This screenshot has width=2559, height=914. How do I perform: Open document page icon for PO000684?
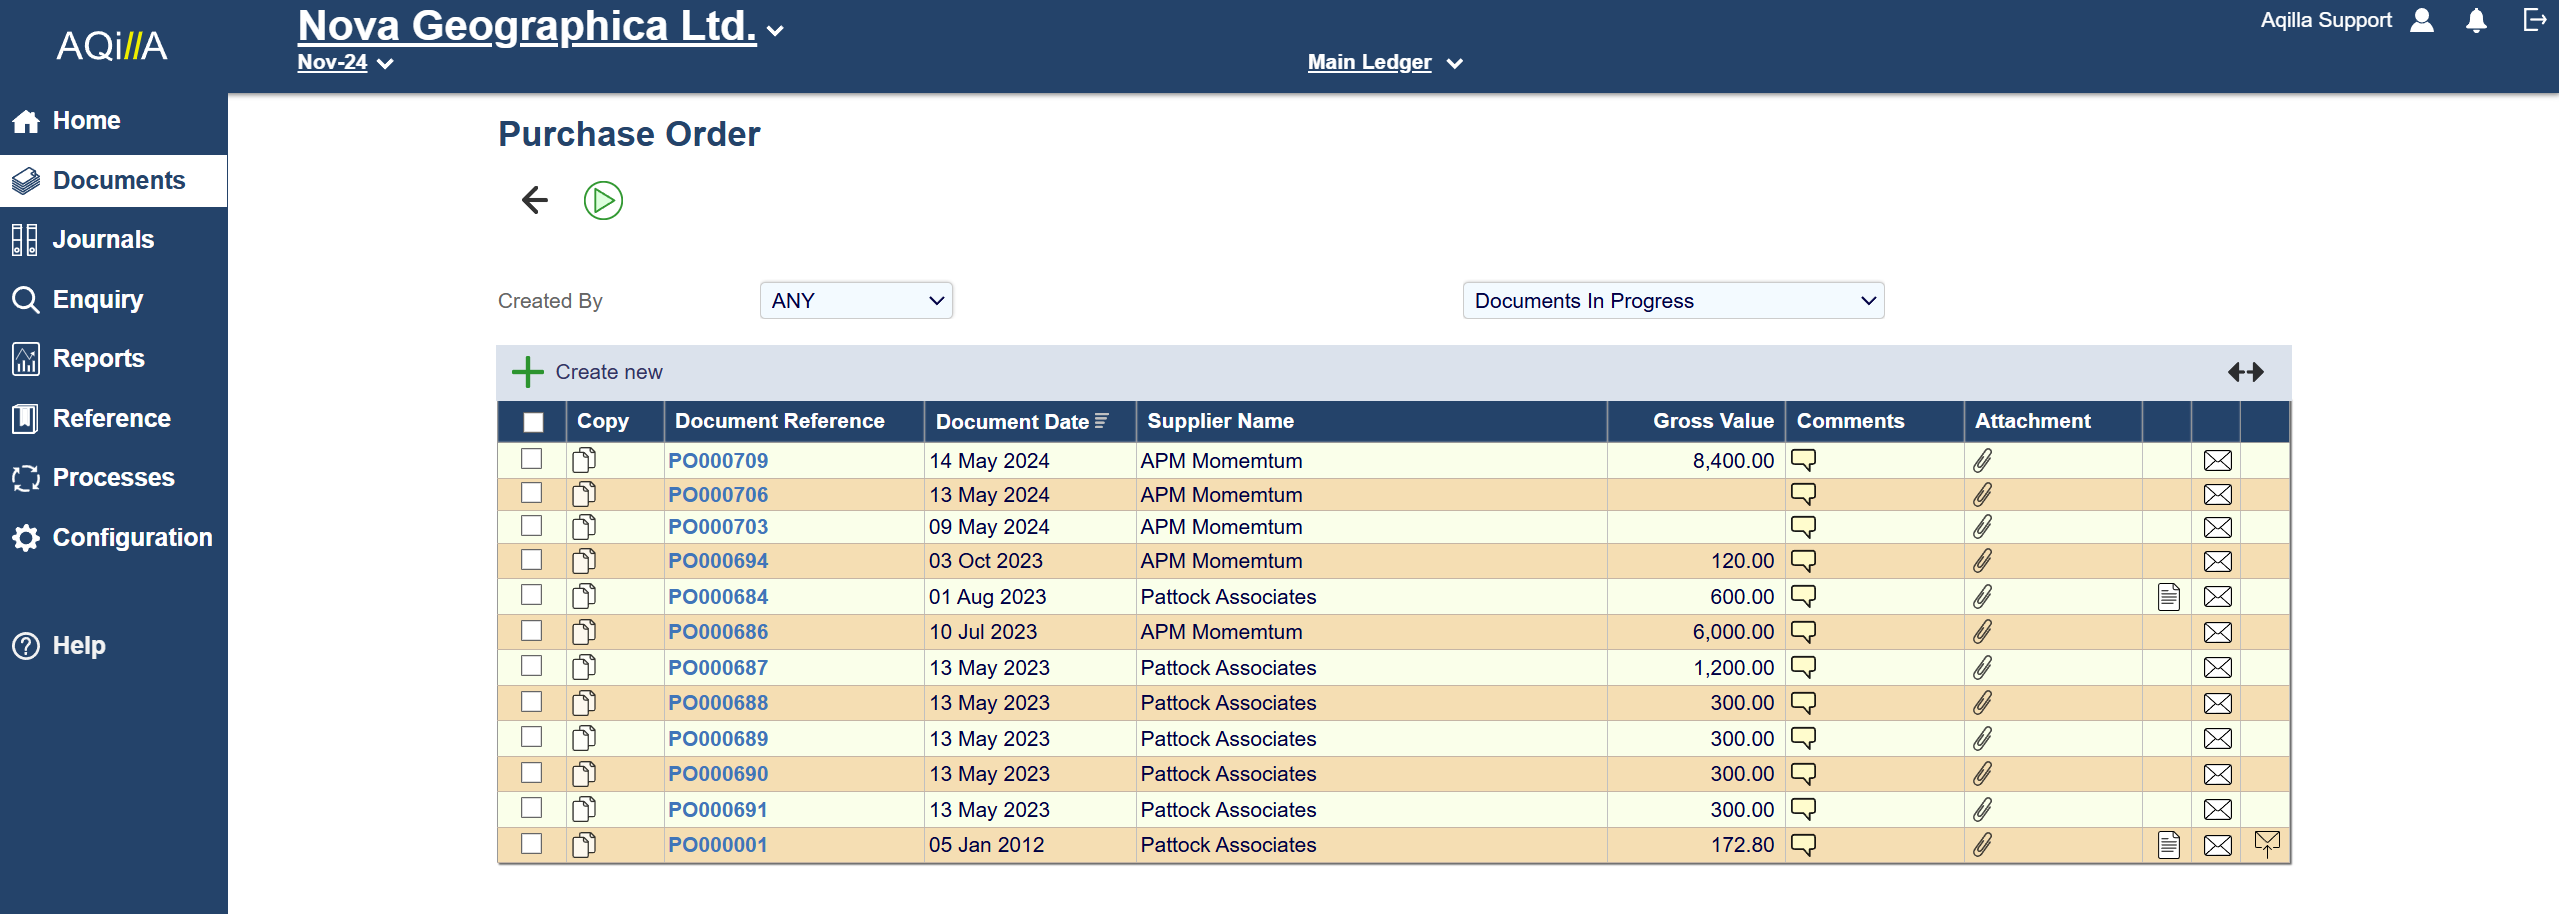pos(2168,597)
